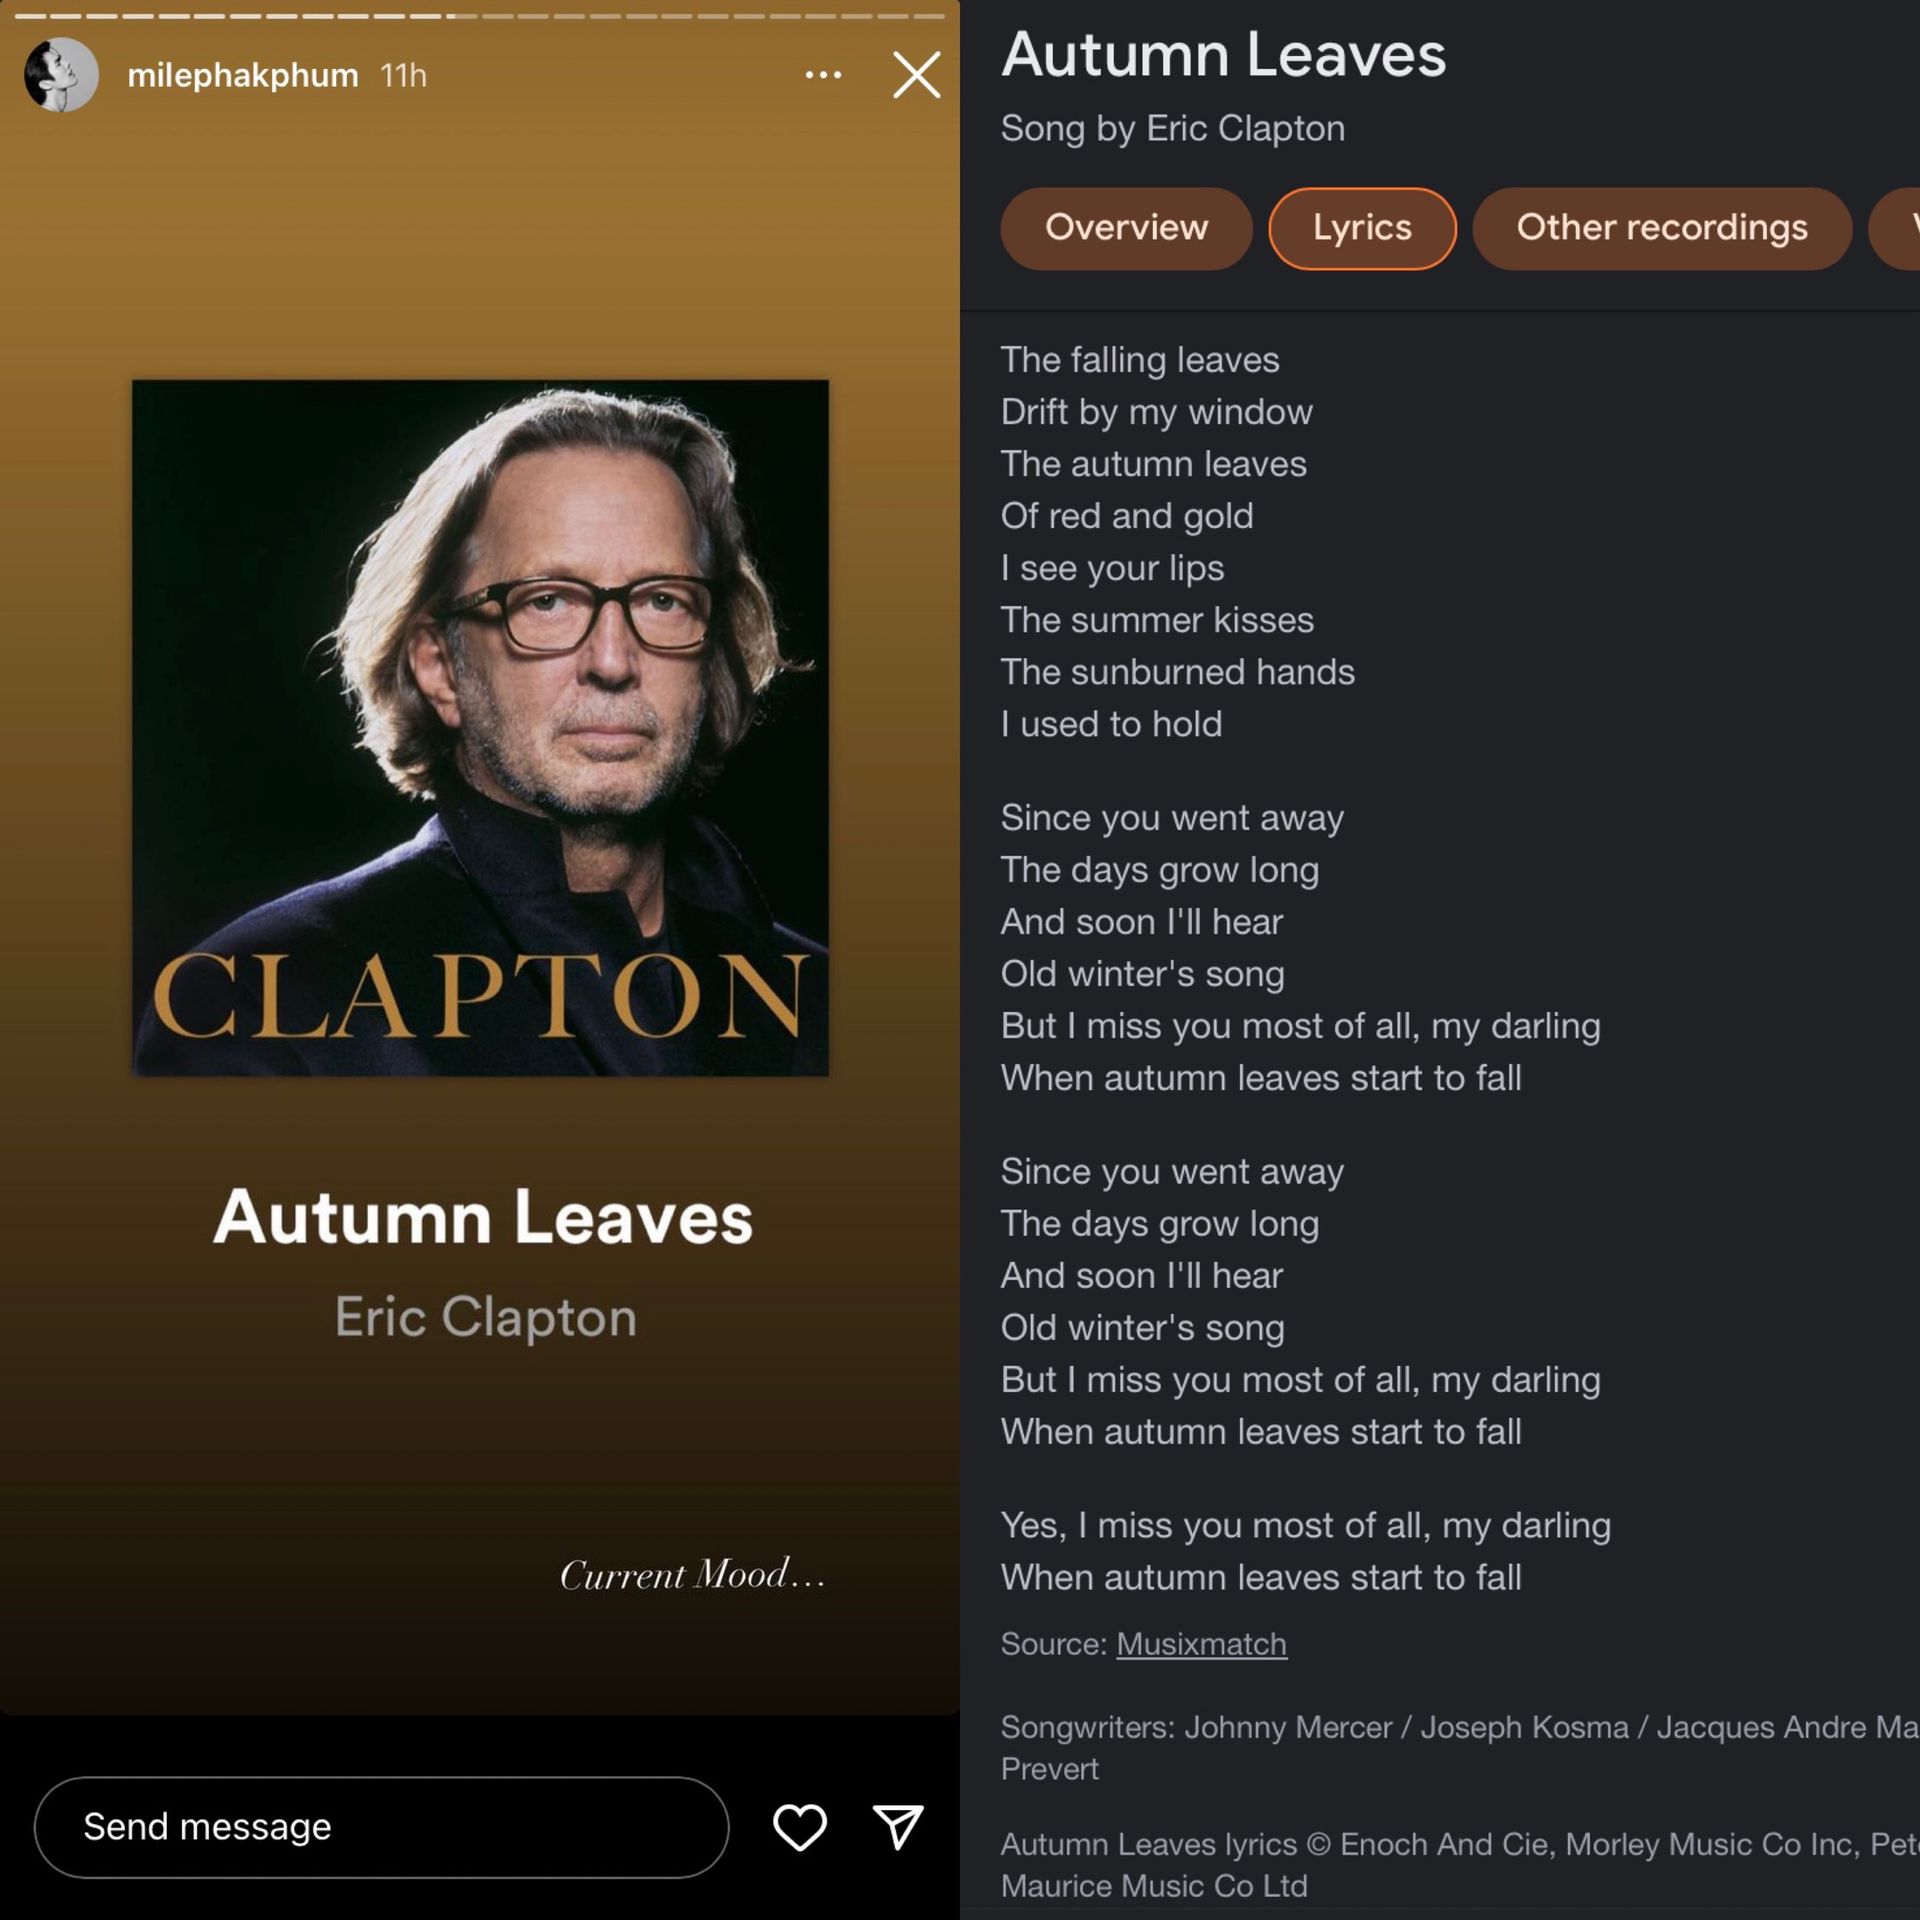The height and width of the screenshot is (1920, 1920).
Task: Open milephakphum's profile picture
Action: (x=61, y=75)
